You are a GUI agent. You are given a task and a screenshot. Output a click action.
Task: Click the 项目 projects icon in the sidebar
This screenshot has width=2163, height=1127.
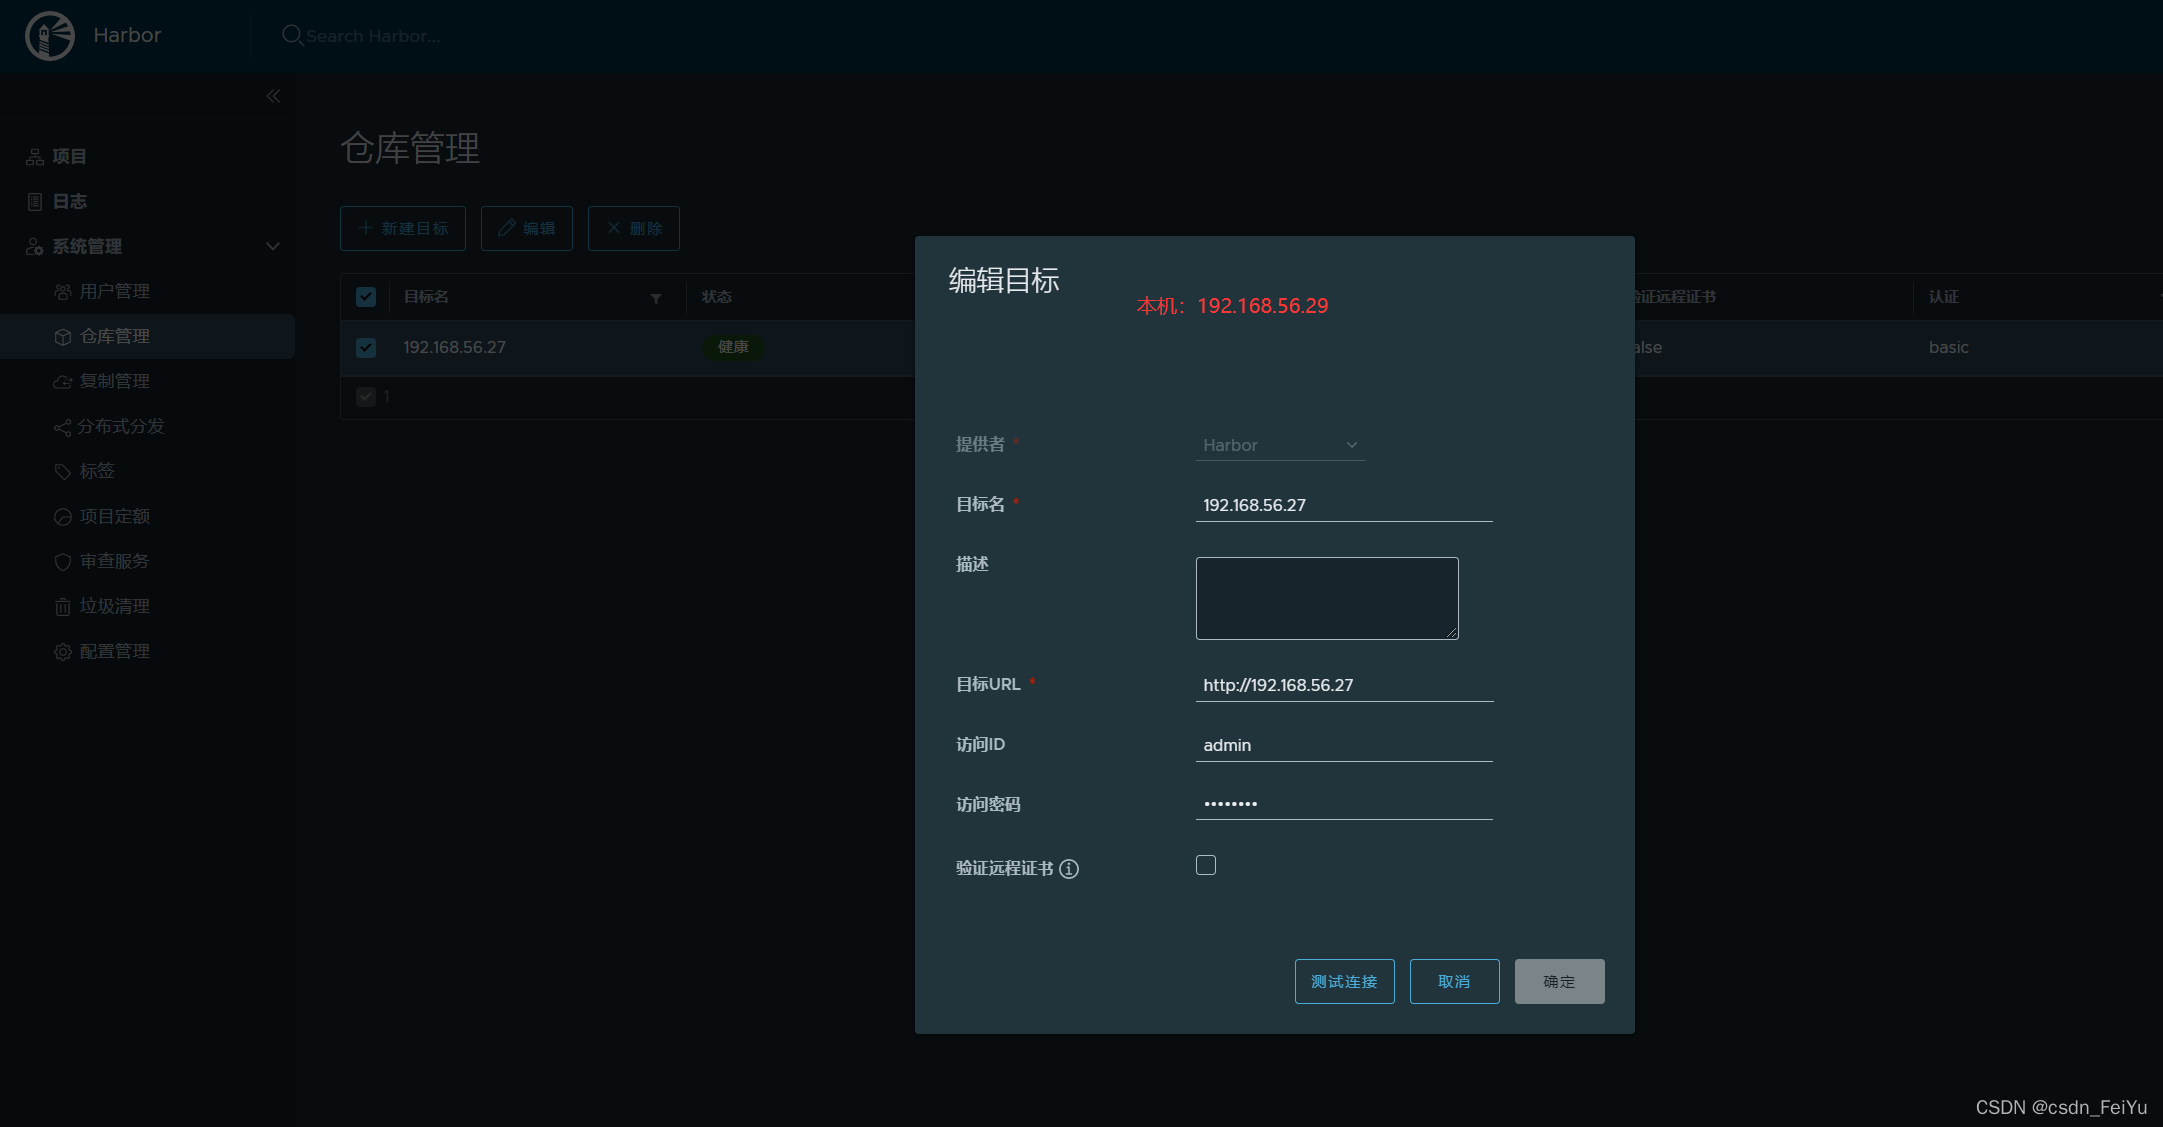35,157
